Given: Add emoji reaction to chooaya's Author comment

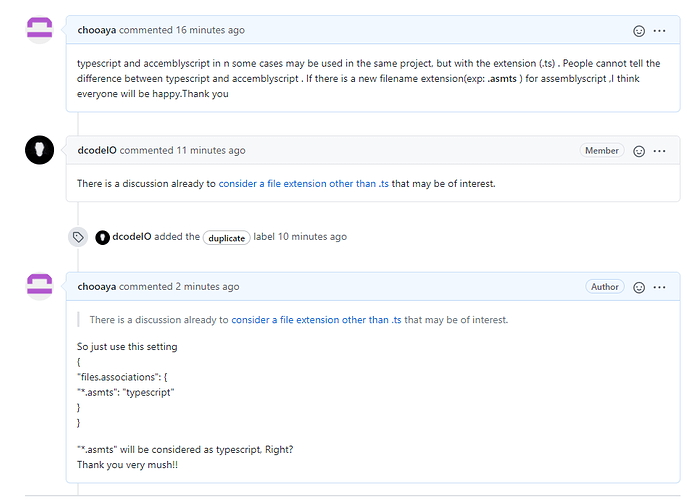Looking at the screenshot, I should click(639, 286).
